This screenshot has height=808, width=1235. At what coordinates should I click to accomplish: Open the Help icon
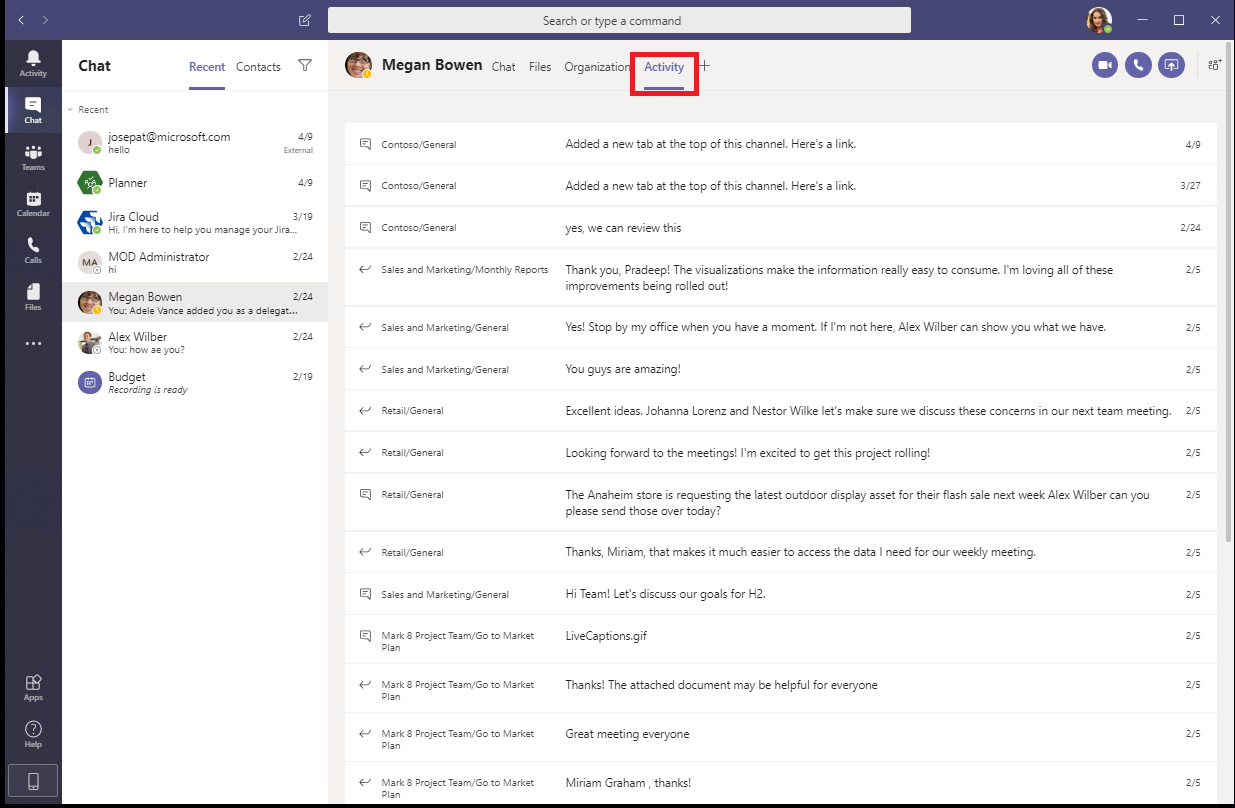tap(33, 734)
